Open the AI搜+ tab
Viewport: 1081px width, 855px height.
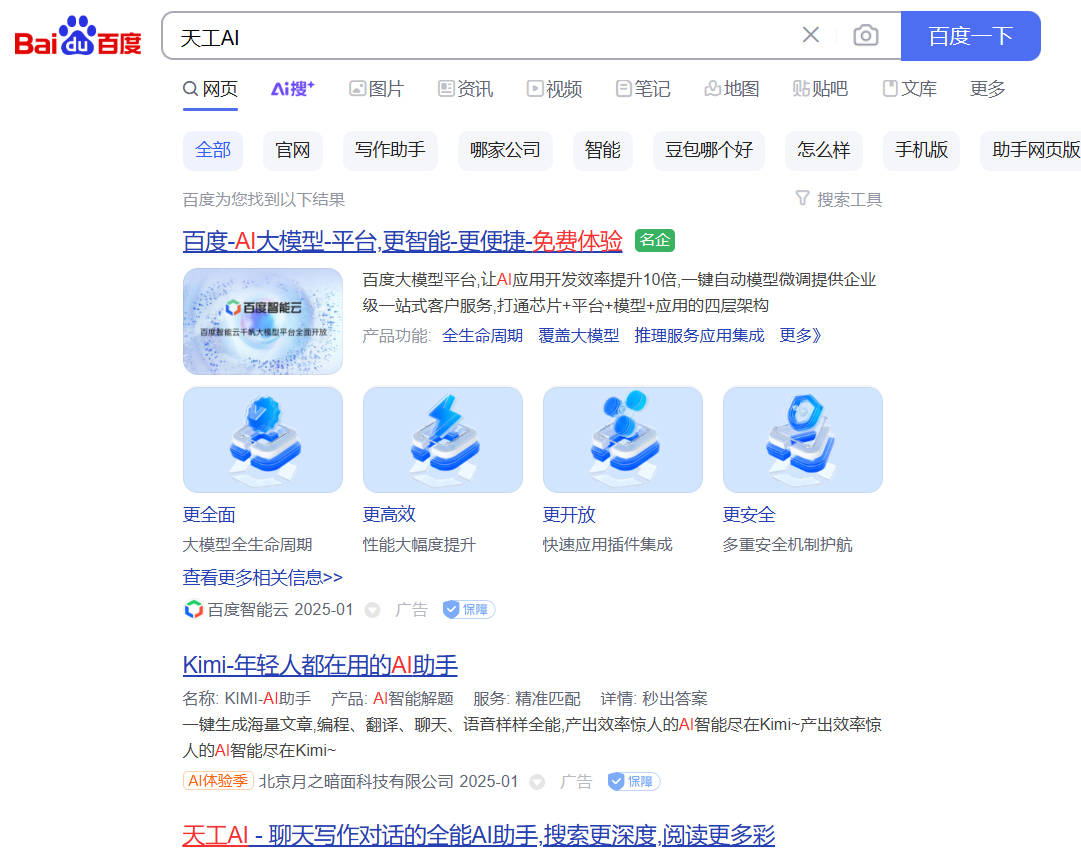pos(293,89)
